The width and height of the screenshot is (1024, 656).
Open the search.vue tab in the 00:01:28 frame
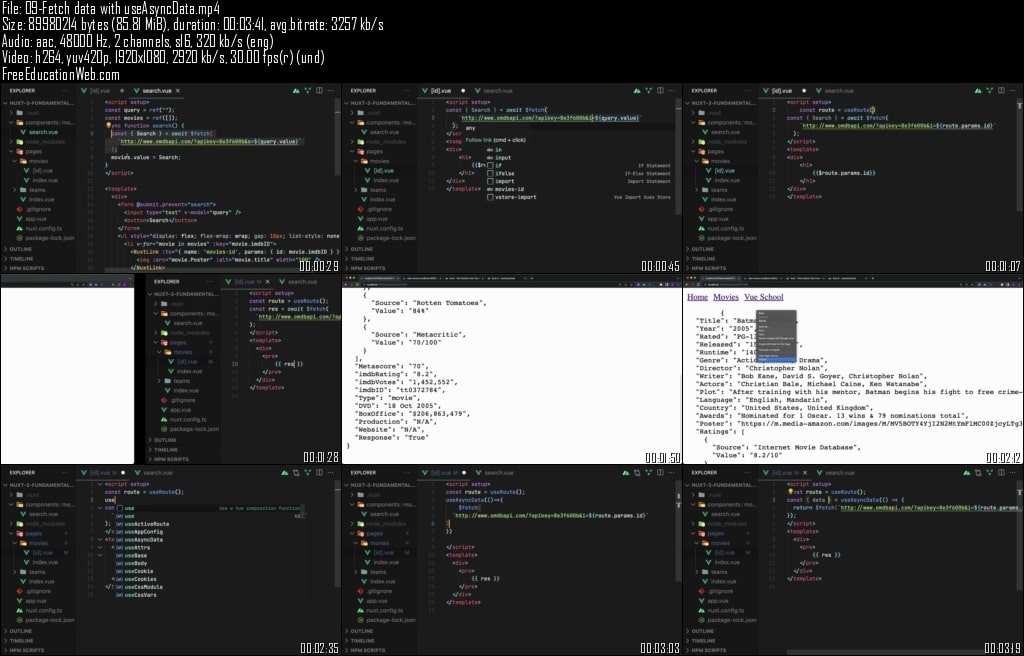coord(298,282)
